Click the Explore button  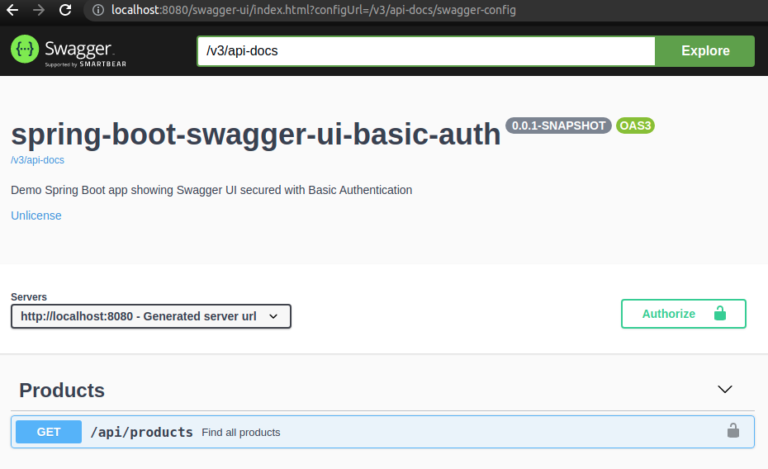(705, 51)
